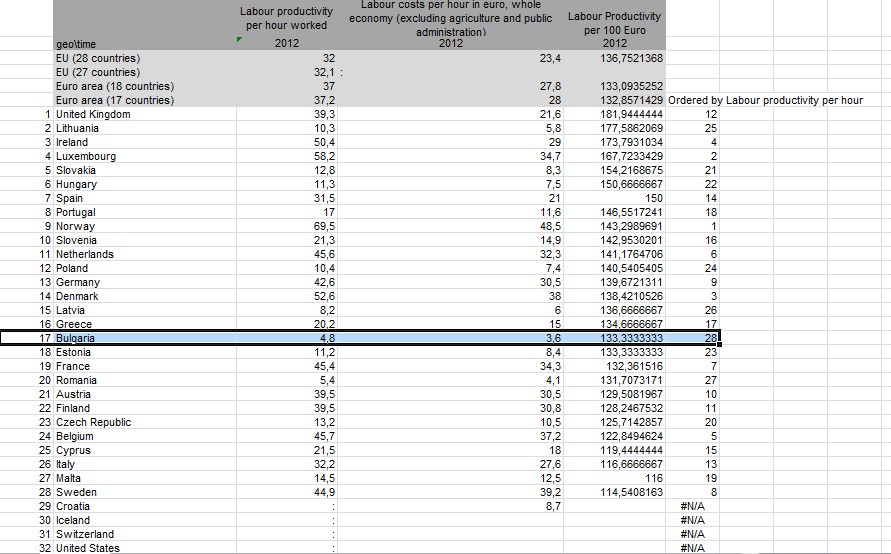
Task: Click row number 1 beside United Kingdom
Action: 48,114
